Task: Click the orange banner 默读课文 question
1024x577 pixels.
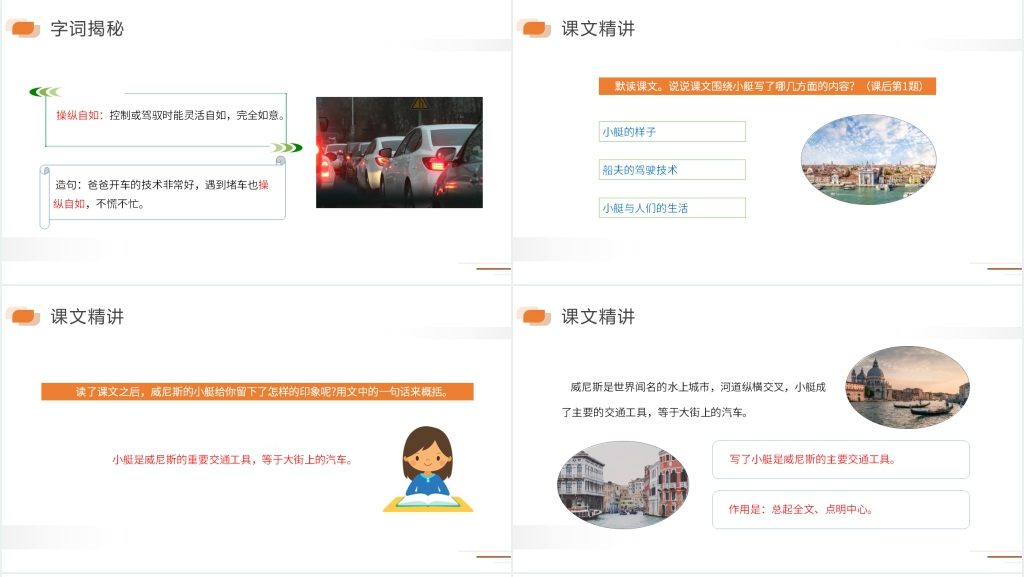Action: 767,86
